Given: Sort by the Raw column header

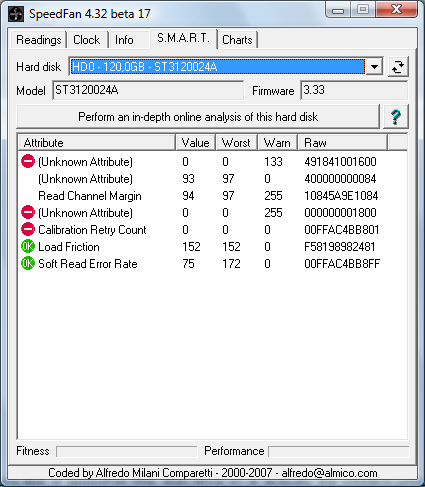Looking at the screenshot, I should (342, 143).
